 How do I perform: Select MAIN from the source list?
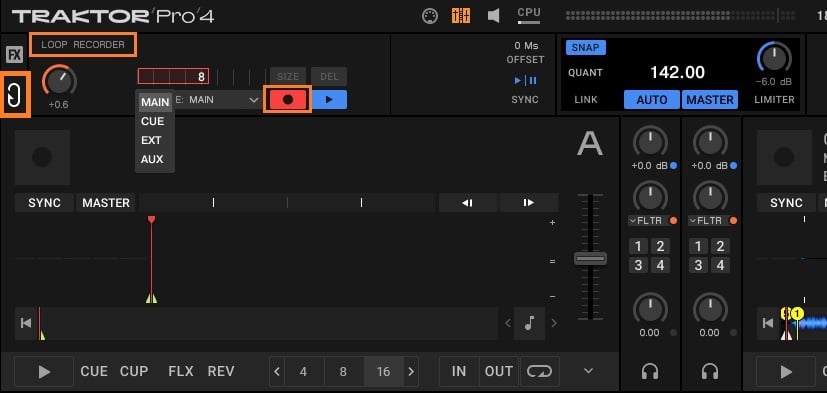(155, 102)
